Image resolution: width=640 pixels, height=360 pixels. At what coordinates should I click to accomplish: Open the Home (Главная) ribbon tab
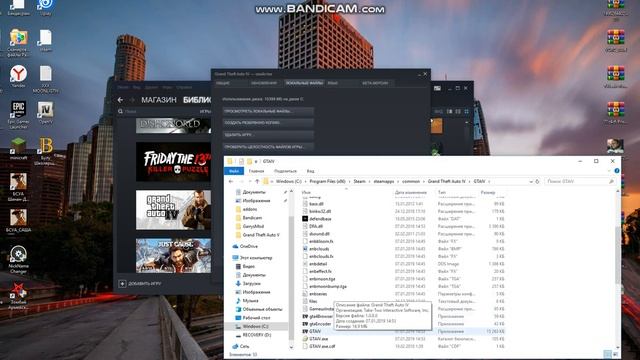click(256, 171)
